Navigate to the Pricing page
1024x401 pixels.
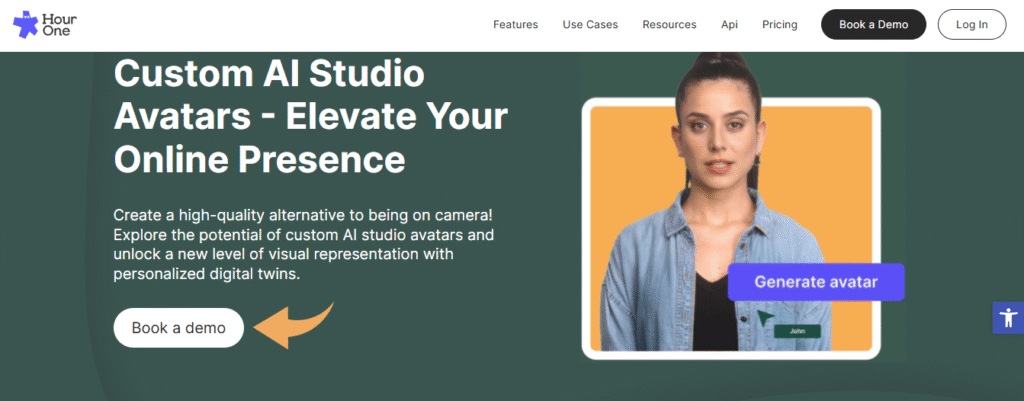[779, 24]
